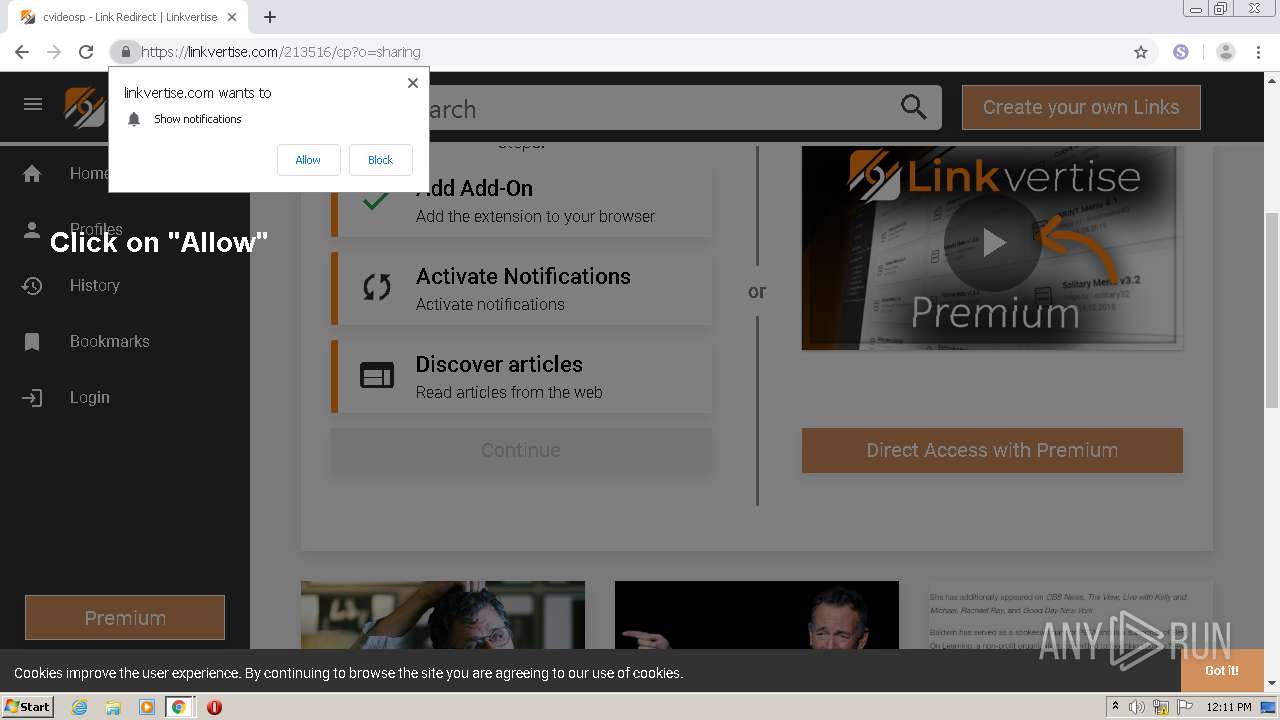Viewport: 1280px width, 720px height.
Task: Click the Add Add-On checkmark icon
Action: [x=376, y=200]
